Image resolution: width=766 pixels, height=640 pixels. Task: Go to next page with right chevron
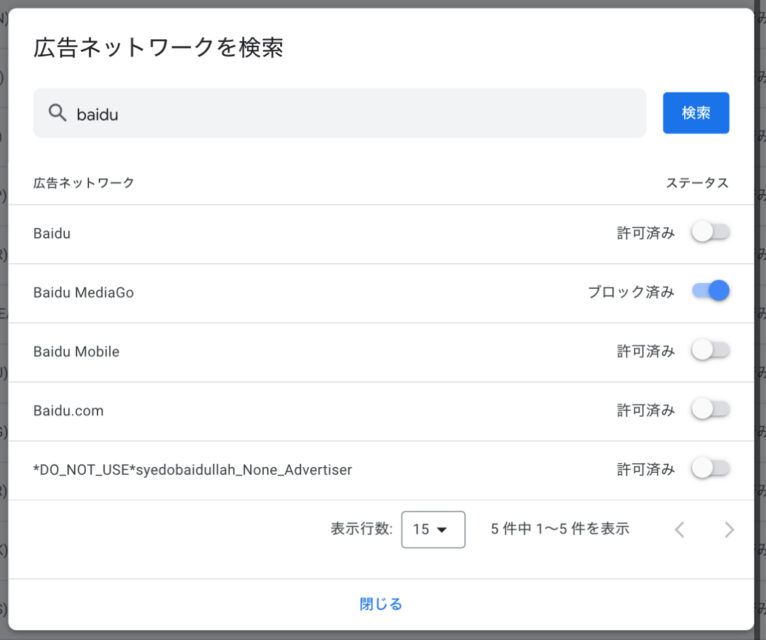click(x=729, y=529)
